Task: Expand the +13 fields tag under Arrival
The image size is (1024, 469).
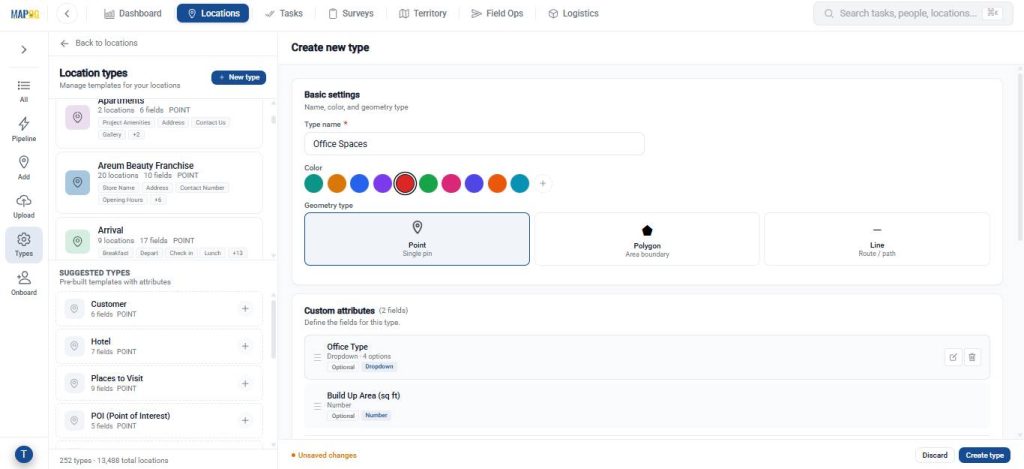Action: click(x=238, y=253)
